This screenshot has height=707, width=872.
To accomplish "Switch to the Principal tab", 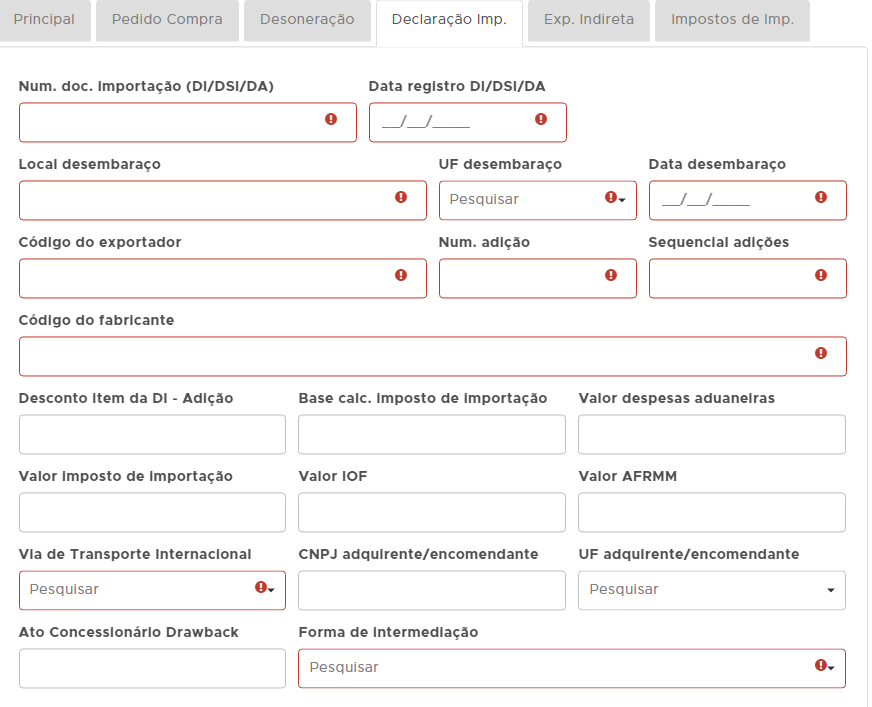I will point(44,20).
